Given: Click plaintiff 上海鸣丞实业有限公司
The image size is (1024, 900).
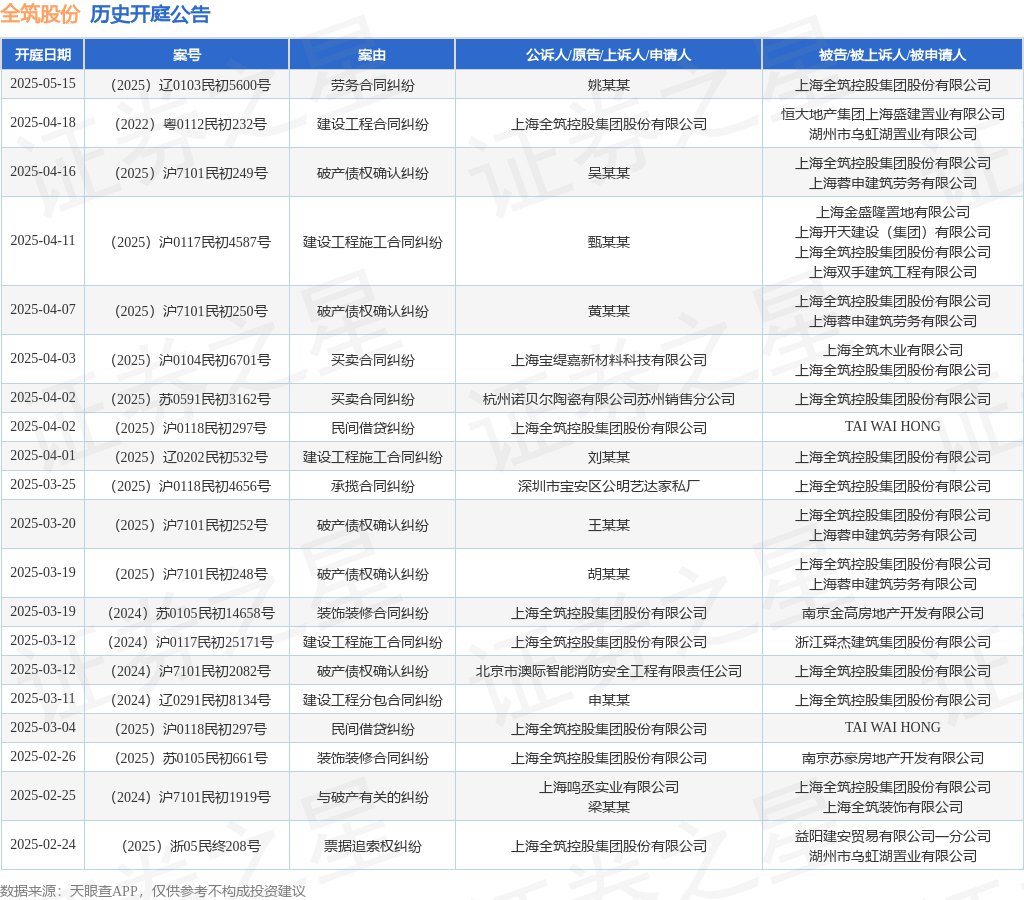Looking at the screenshot, I should pyautogui.click(x=609, y=788).
